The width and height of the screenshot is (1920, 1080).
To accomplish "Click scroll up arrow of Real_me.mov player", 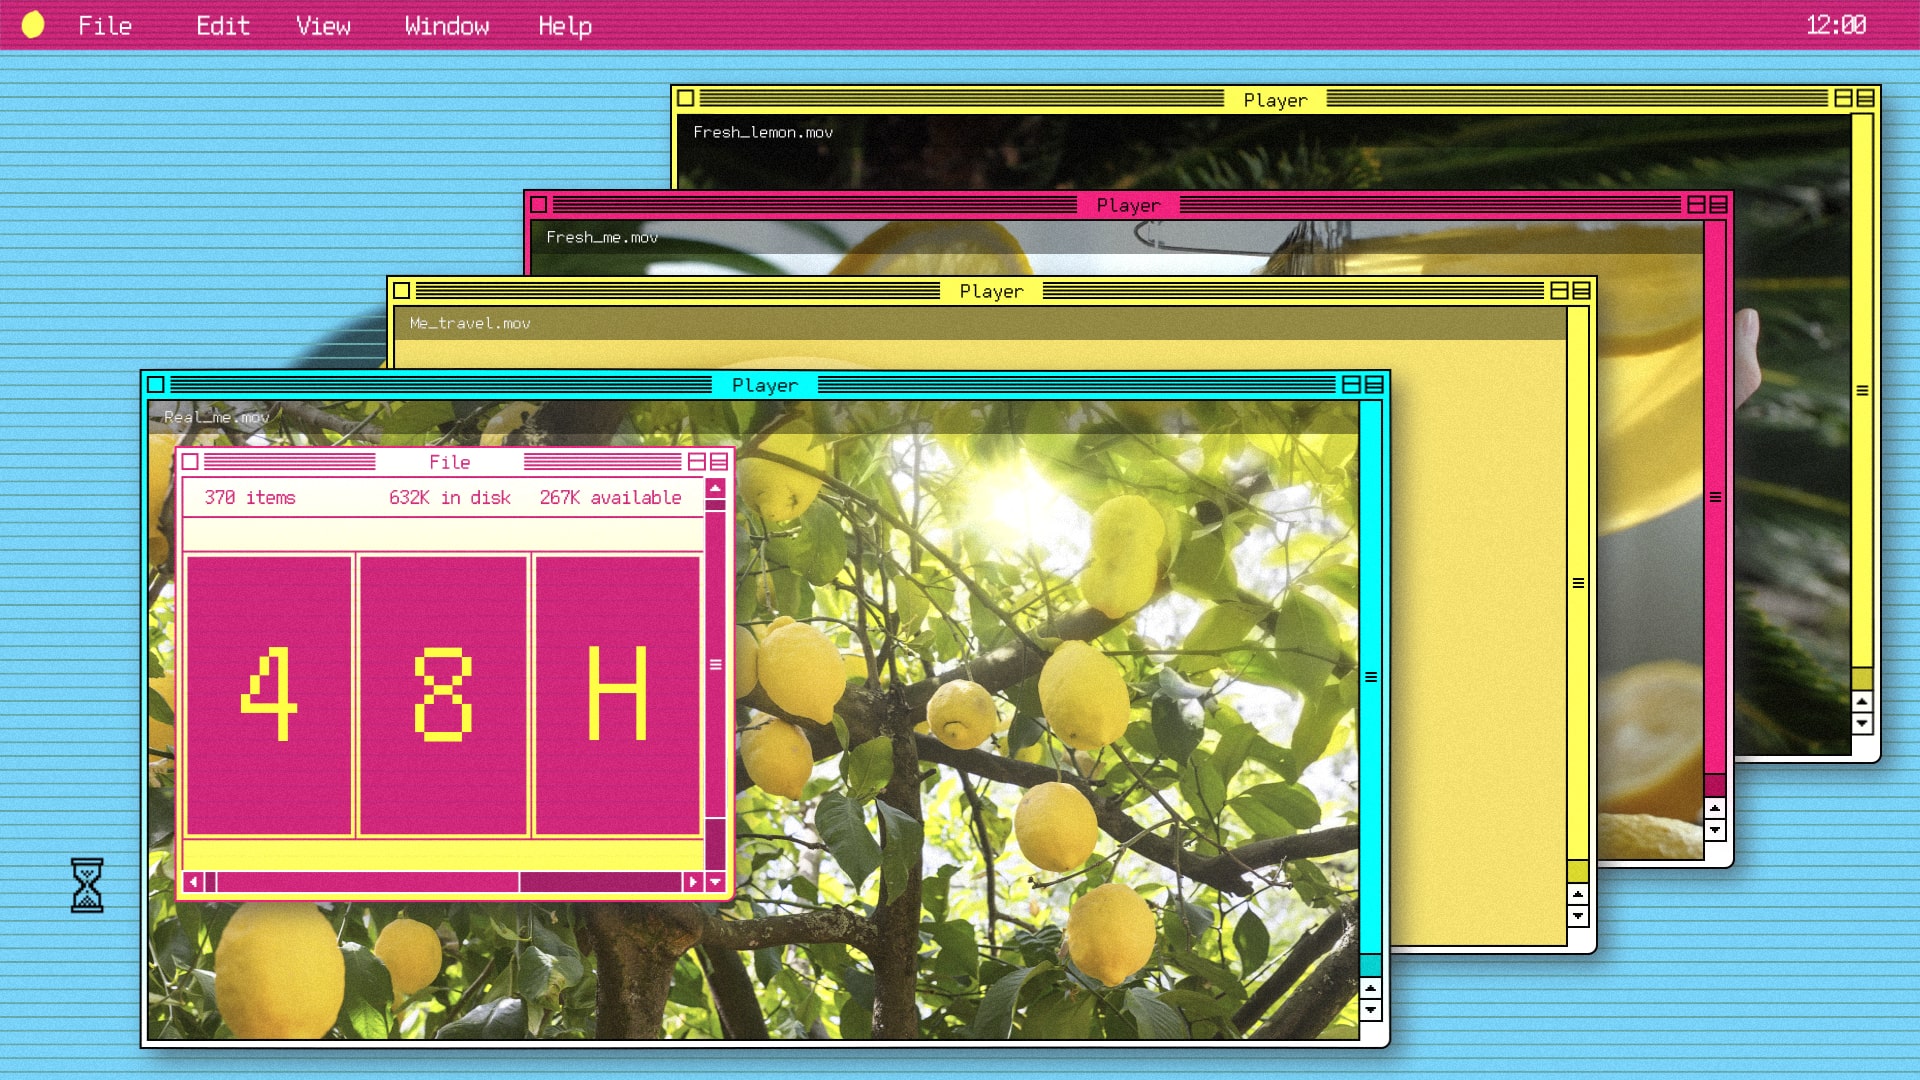I will coord(1370,988).
